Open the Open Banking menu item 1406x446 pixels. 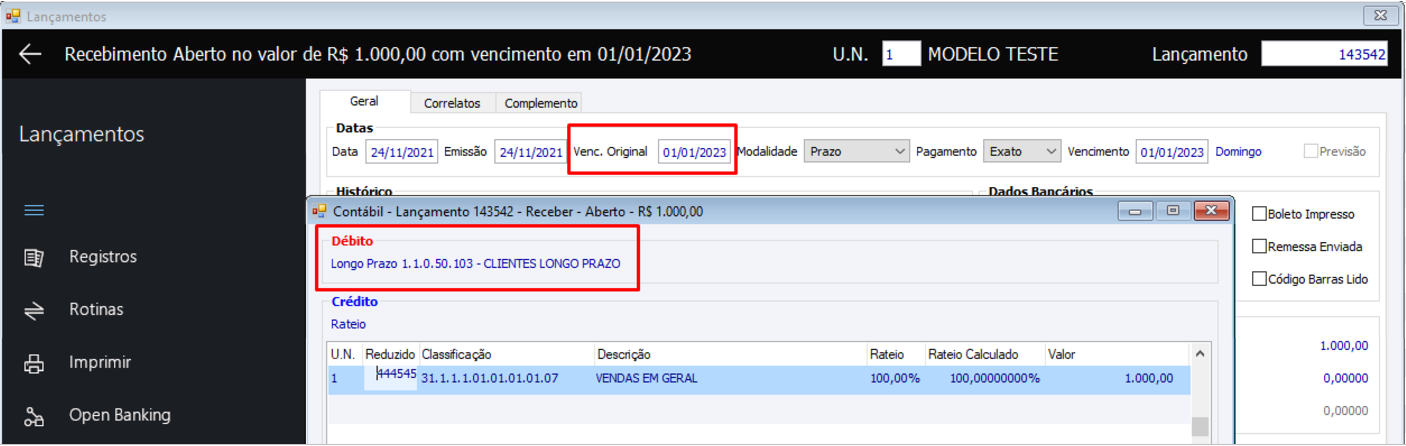(x=120, y=415)
